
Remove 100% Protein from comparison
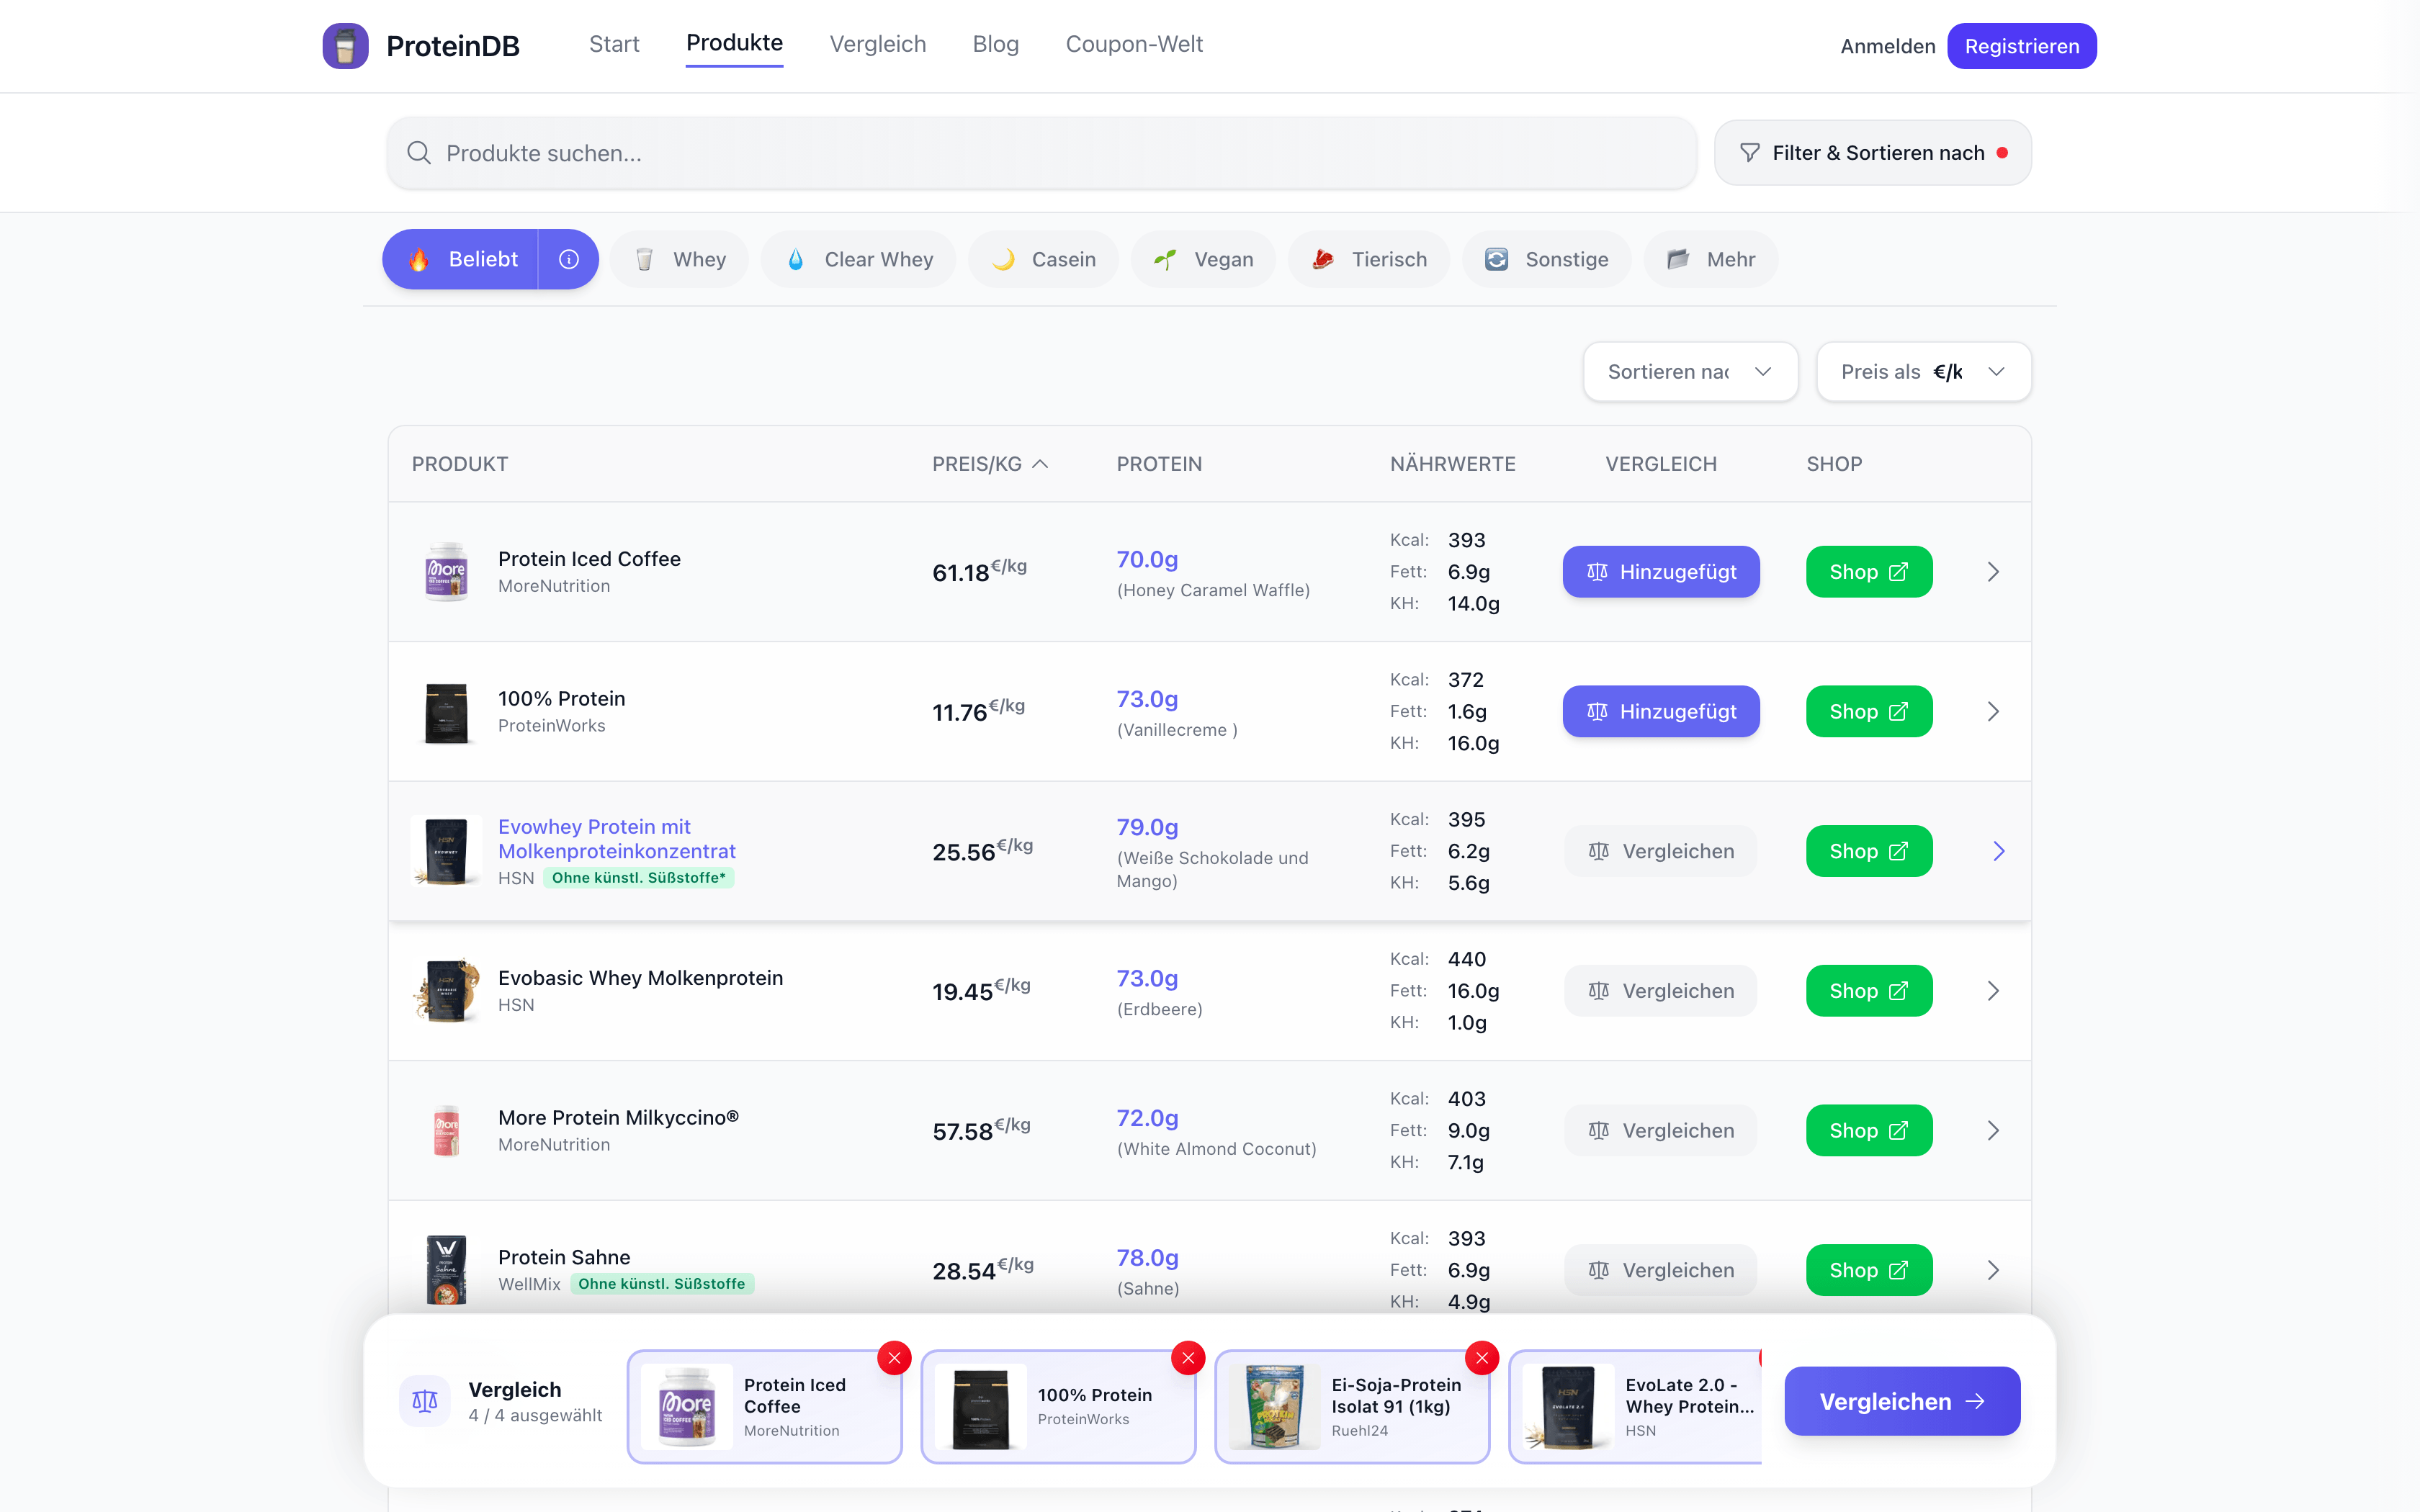click(1188, 1358)
